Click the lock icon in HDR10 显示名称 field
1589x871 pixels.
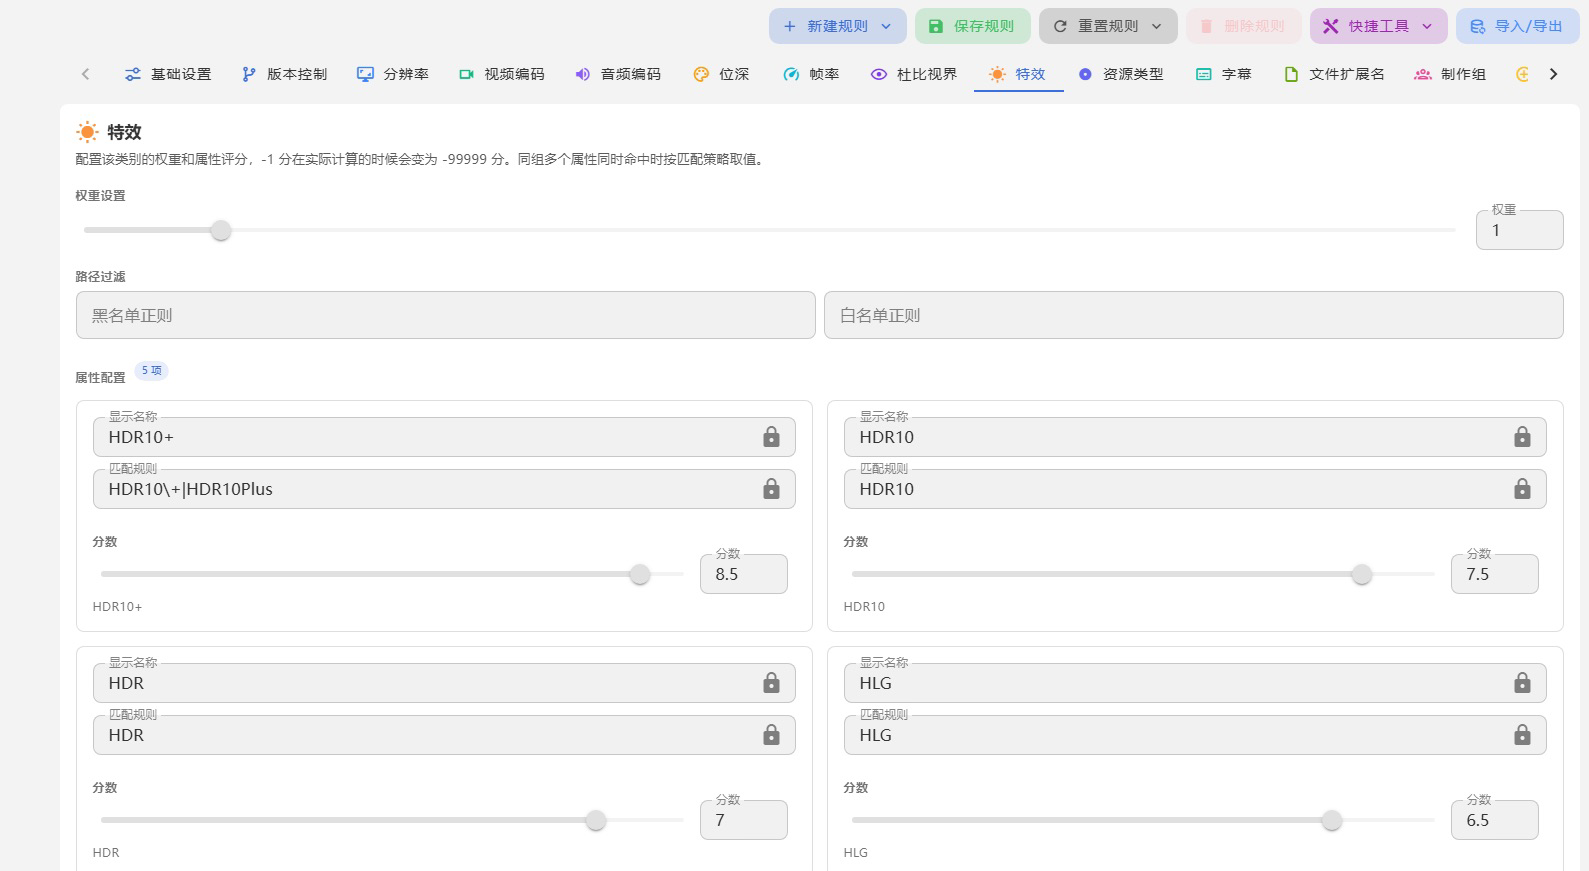pyautogui.click(x=1522, y=437)
